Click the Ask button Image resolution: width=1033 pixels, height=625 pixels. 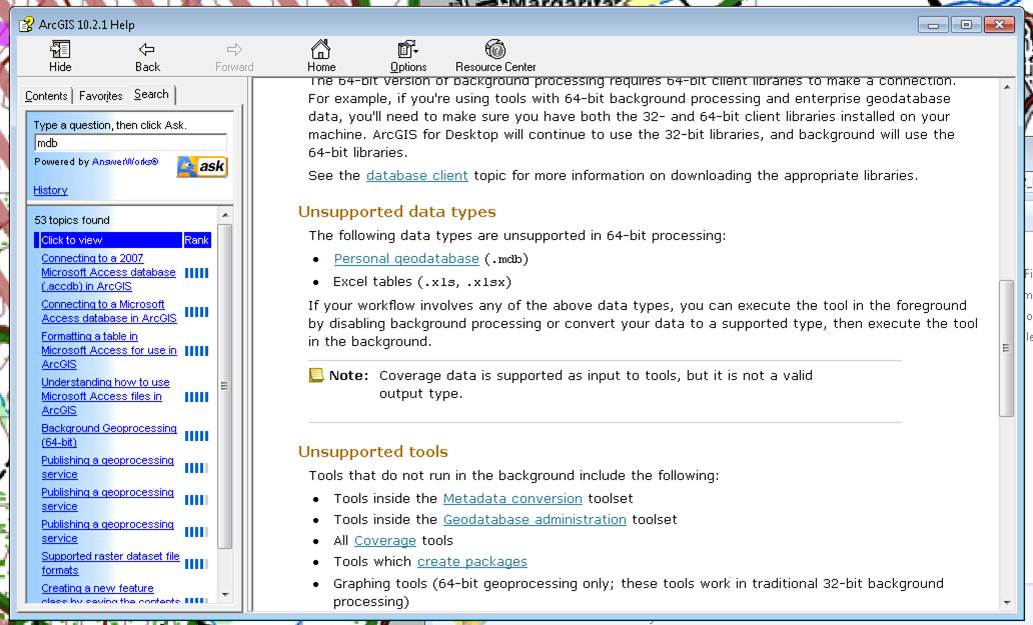click(x=202, y=167)
